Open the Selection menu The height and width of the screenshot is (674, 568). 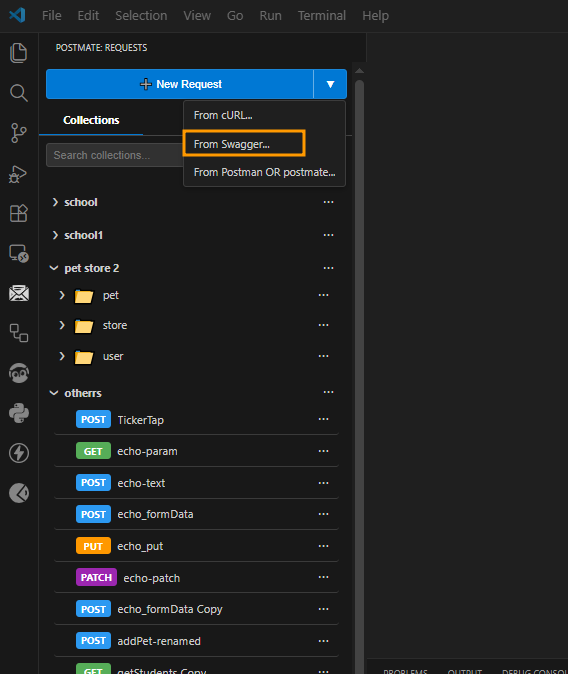pyautogui.click(x=141, y=15)
